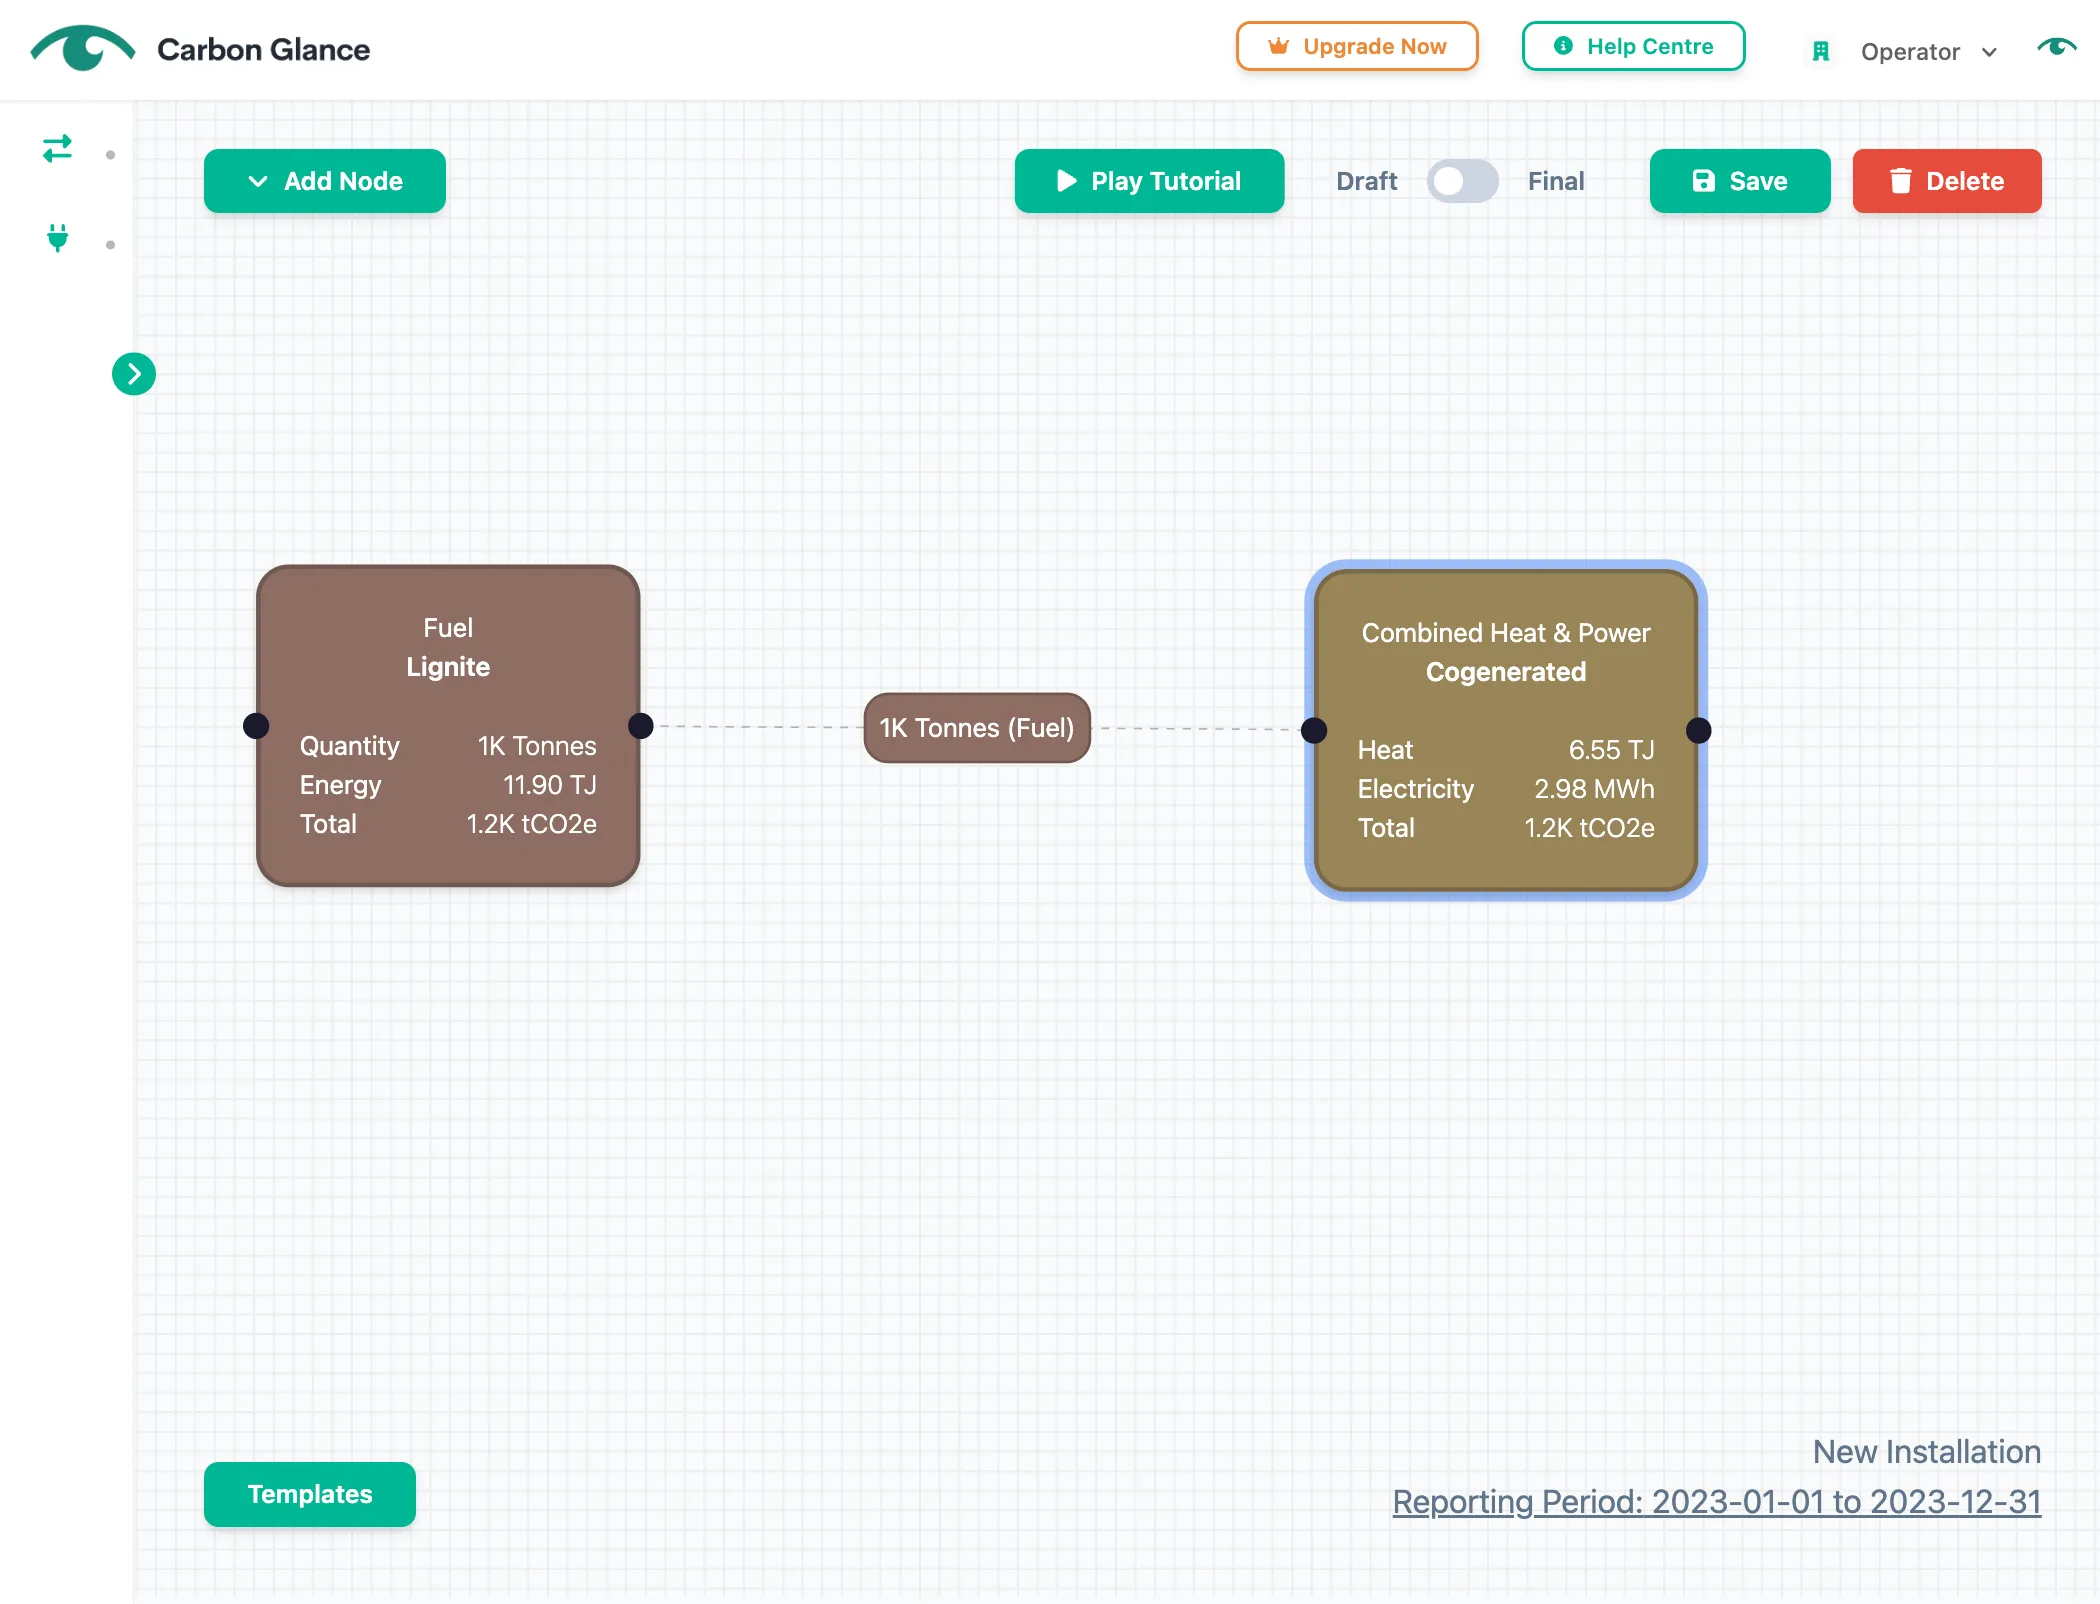Open the transfer arrows sidebar icon

(x=57, y=149)
